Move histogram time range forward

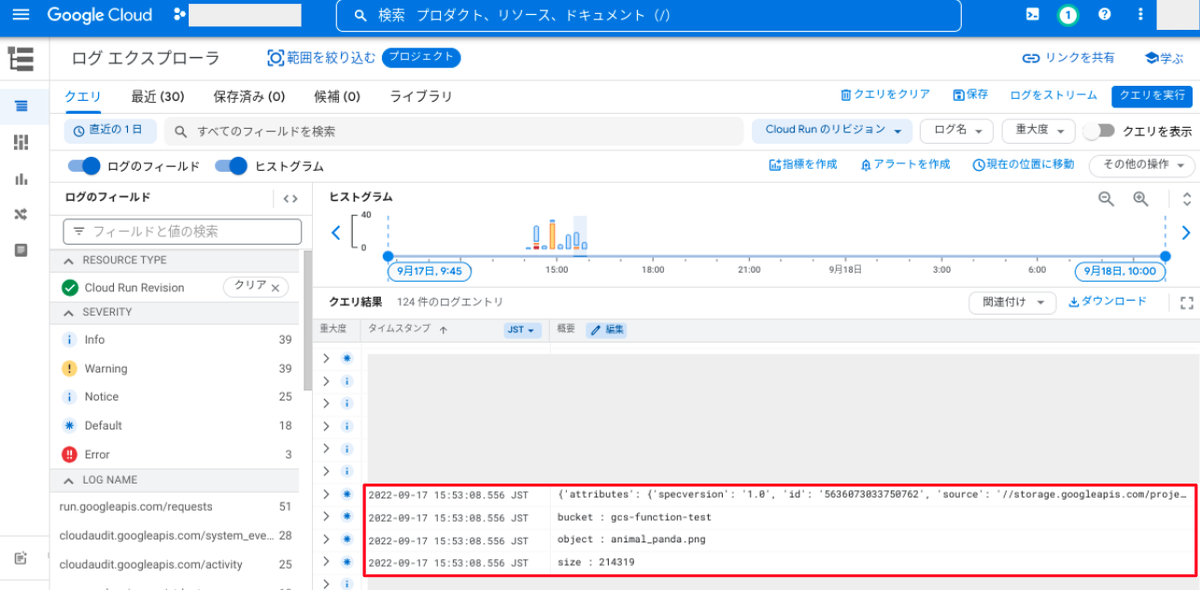click(1186, 233)
